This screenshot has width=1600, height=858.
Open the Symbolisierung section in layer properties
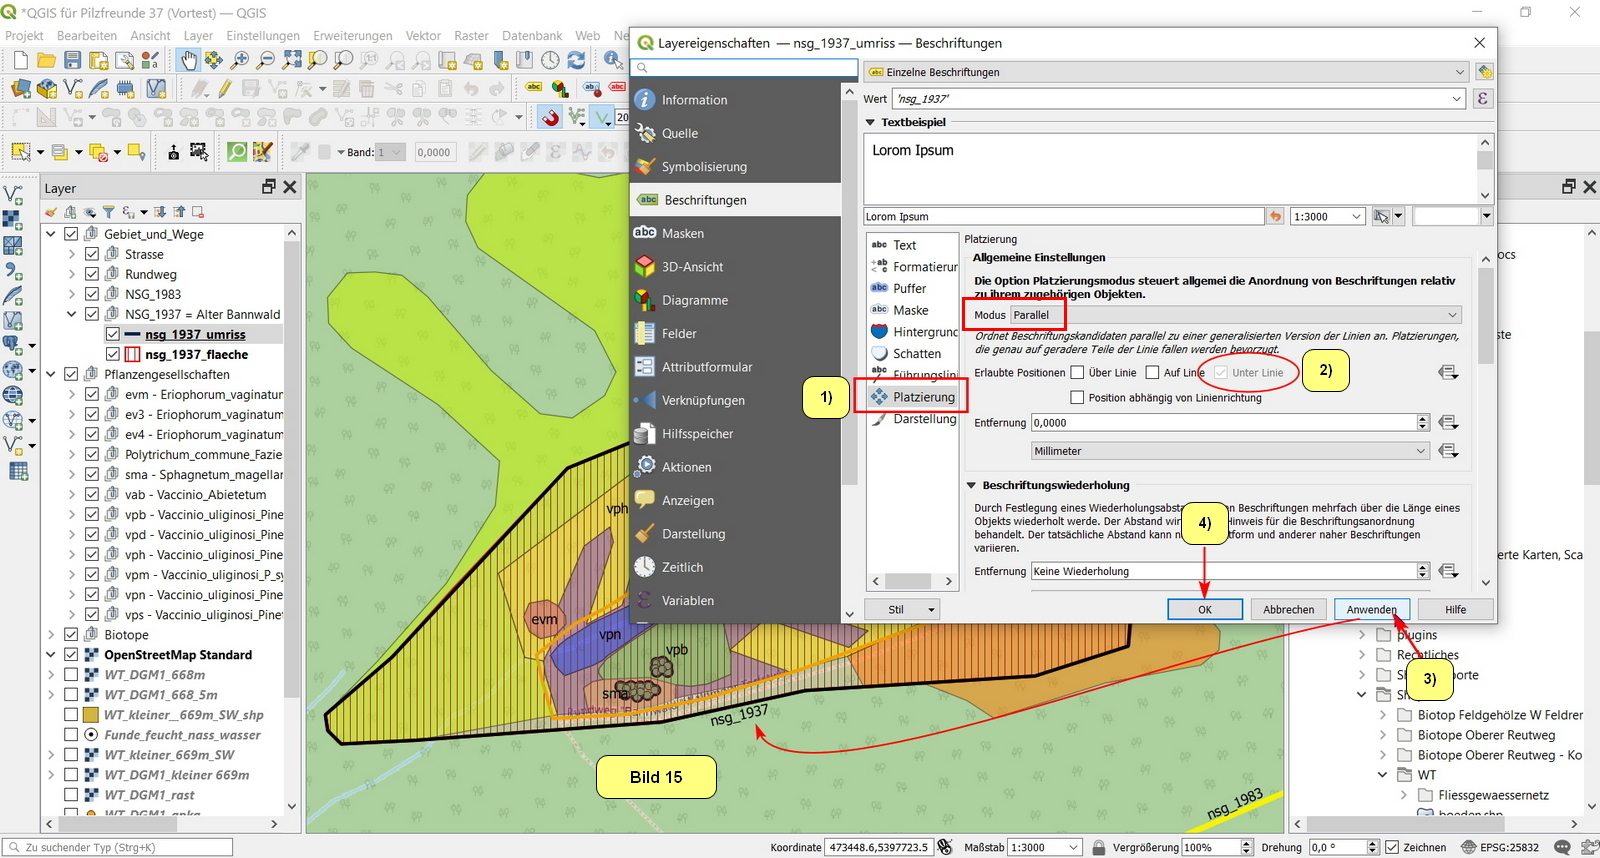tap(703, 167)
